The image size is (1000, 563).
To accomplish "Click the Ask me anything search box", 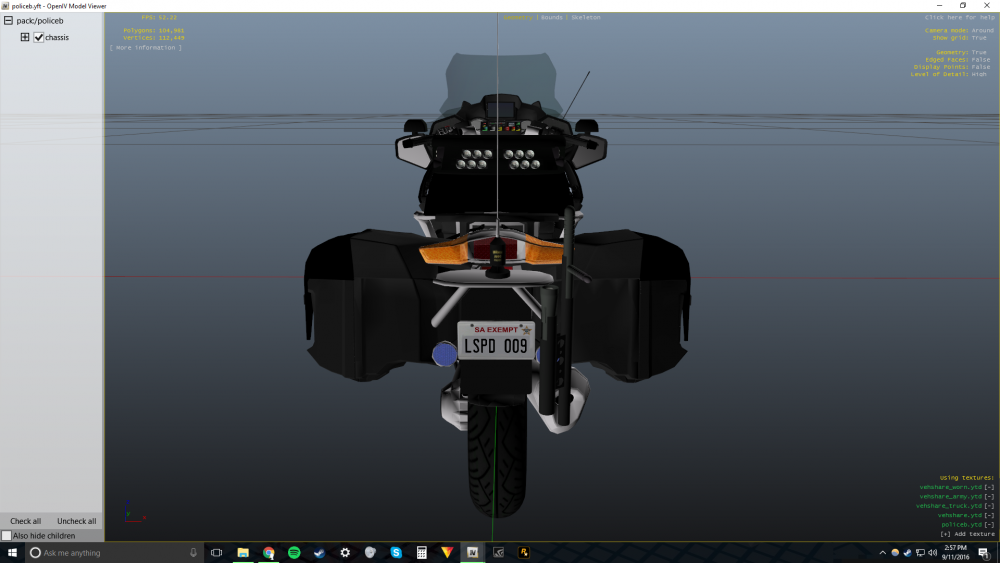I will [x=114, y=553].
